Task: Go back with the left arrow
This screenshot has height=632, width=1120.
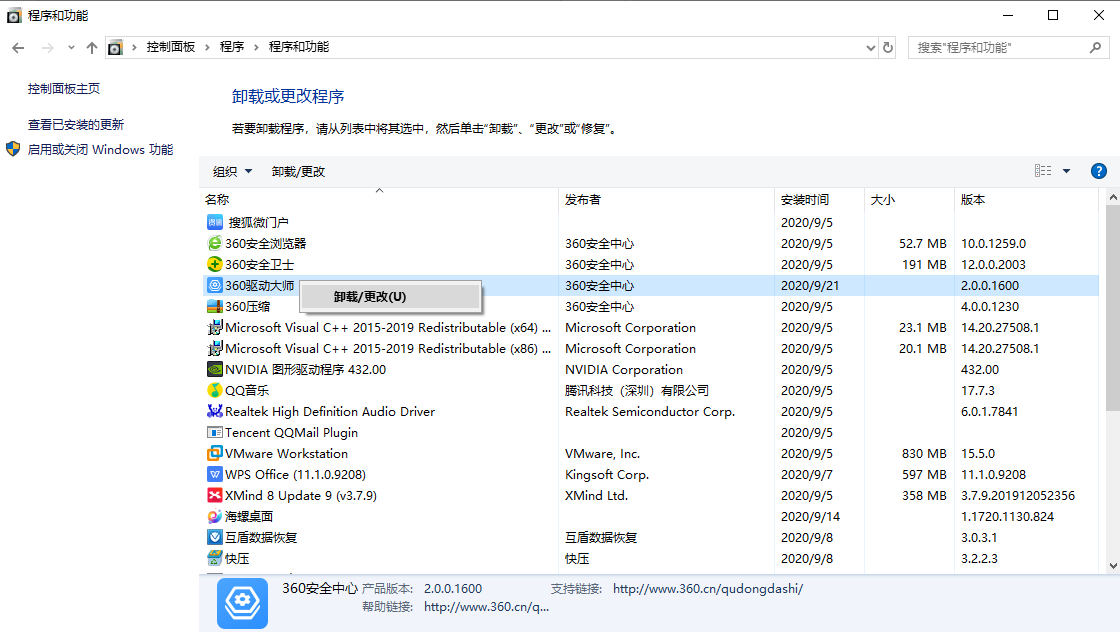Action: point(19,48)
